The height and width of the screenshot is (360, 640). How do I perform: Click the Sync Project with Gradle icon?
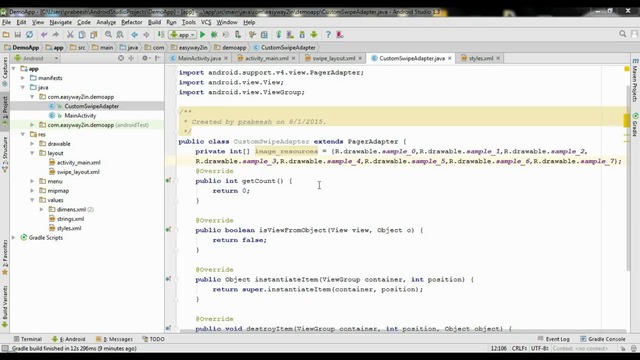coord(279,35)
